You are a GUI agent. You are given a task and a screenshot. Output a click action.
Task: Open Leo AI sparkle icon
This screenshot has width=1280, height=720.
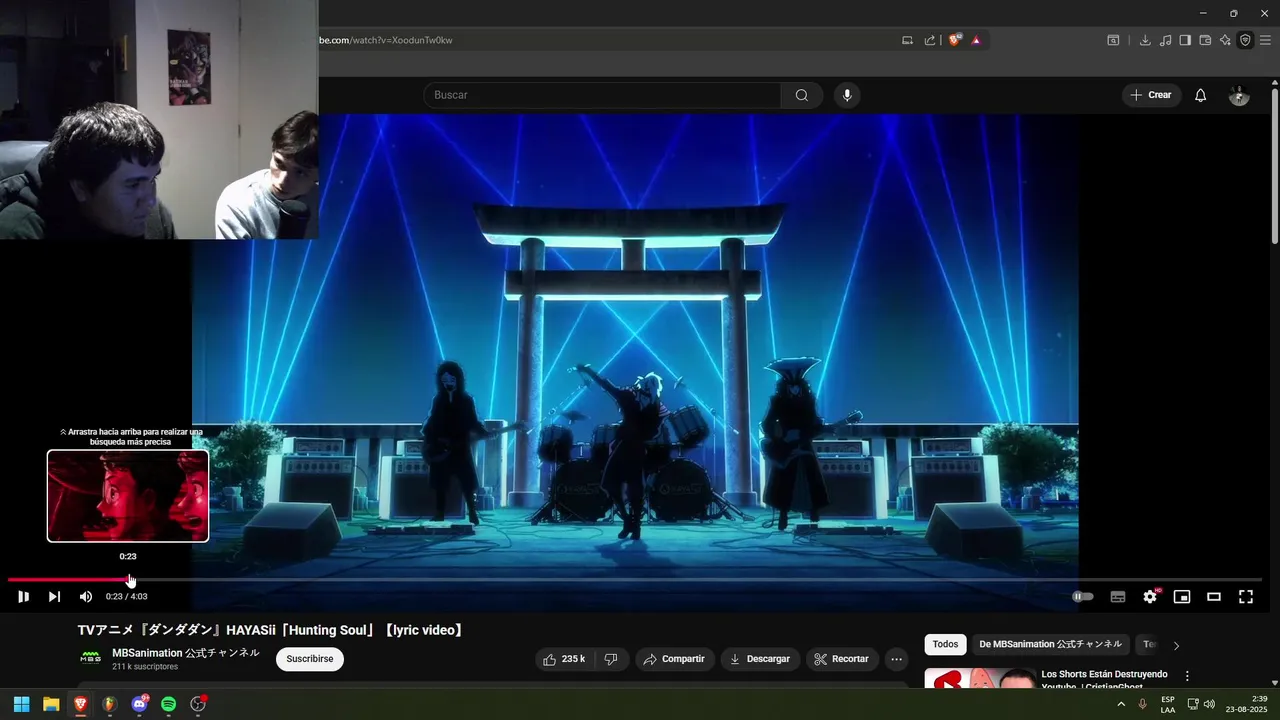1225,40
